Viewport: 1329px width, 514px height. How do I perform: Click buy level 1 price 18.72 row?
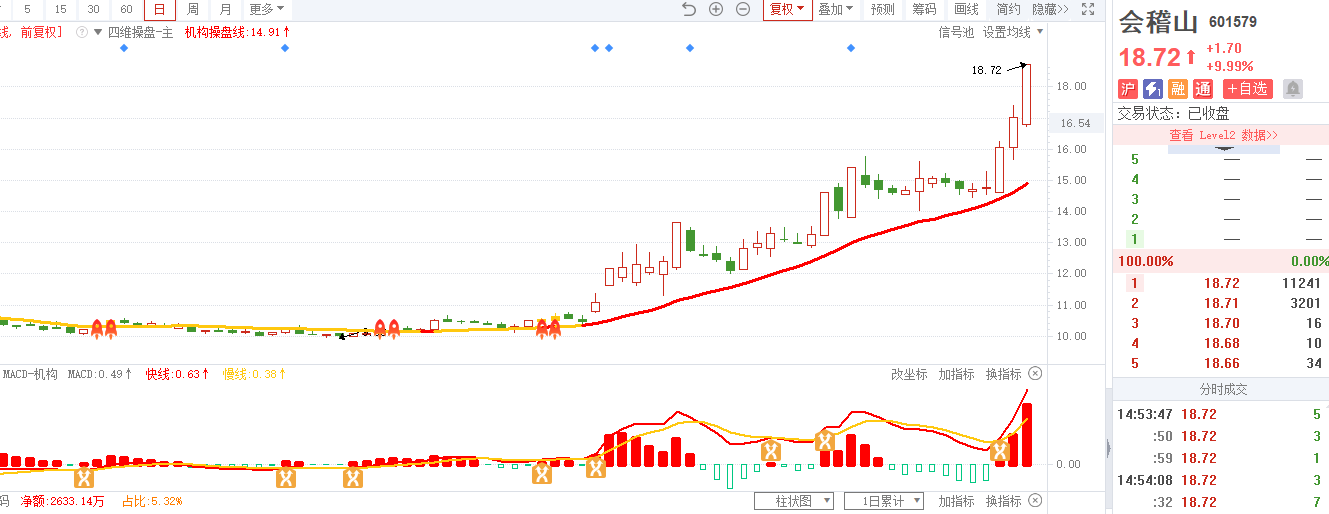[x=1221, y=283]
